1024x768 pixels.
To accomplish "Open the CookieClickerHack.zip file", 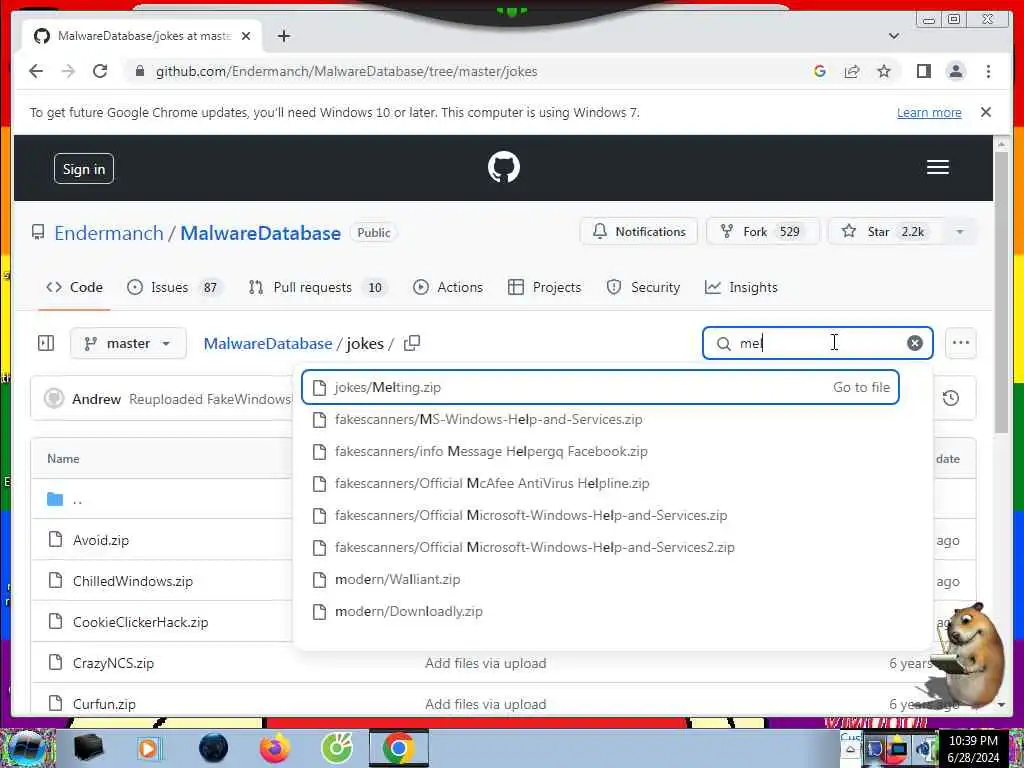I will click(x=140, y=622).
